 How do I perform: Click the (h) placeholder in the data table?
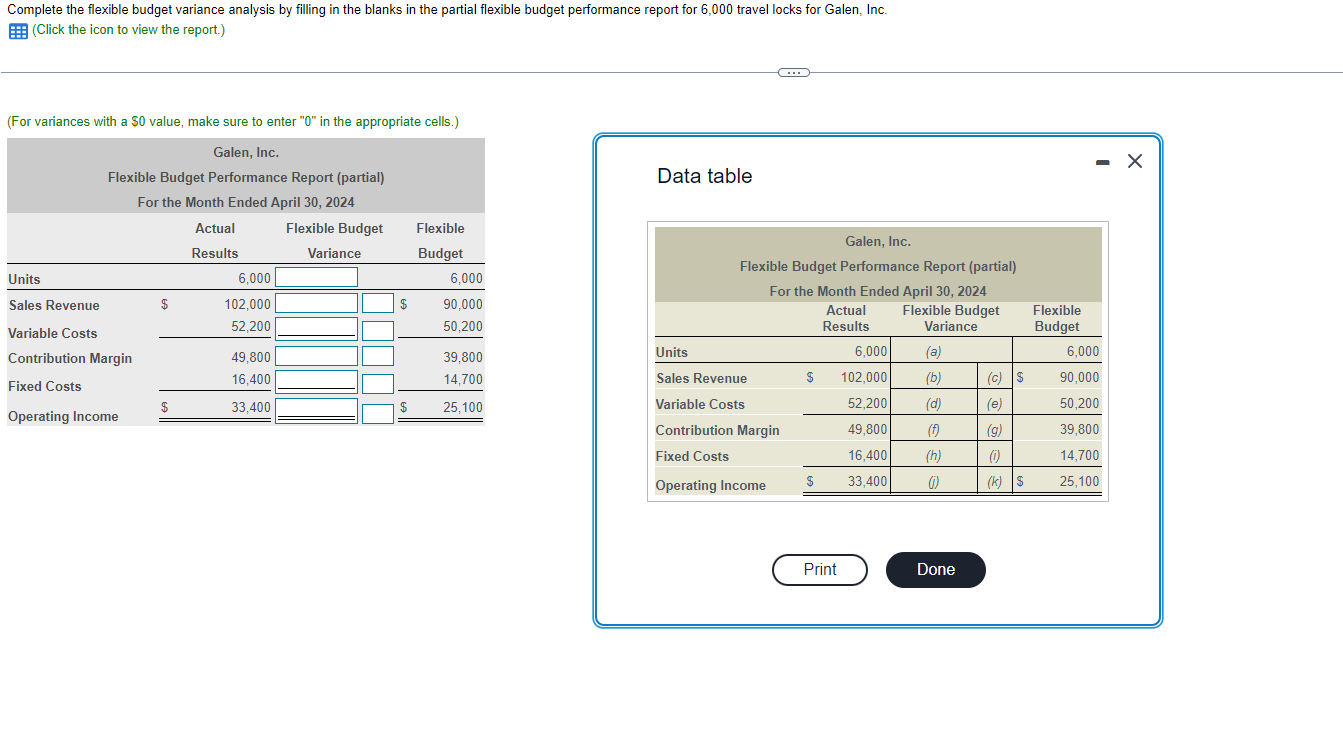coord(933,456)
